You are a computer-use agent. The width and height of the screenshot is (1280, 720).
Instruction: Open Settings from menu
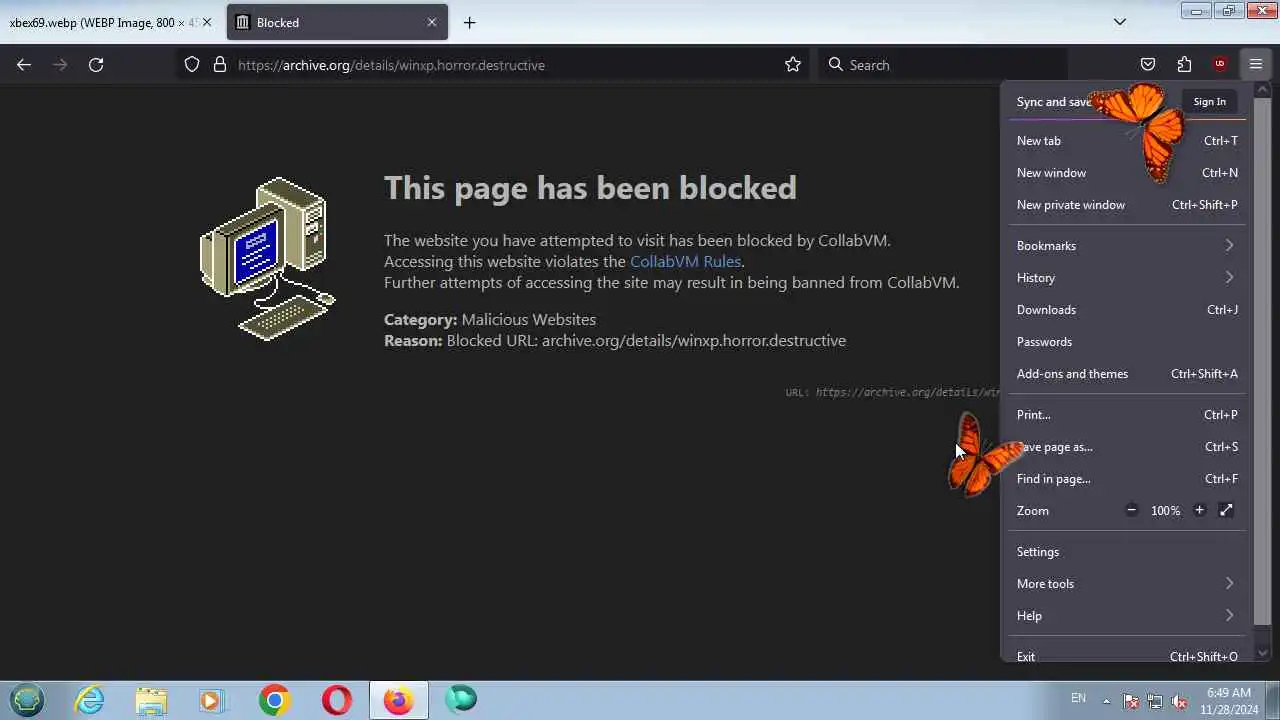tap(1127, 552)
